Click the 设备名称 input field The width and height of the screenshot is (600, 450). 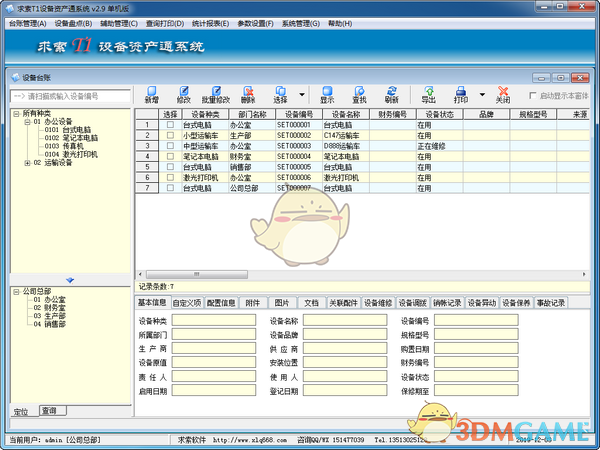tap(345, 321)
